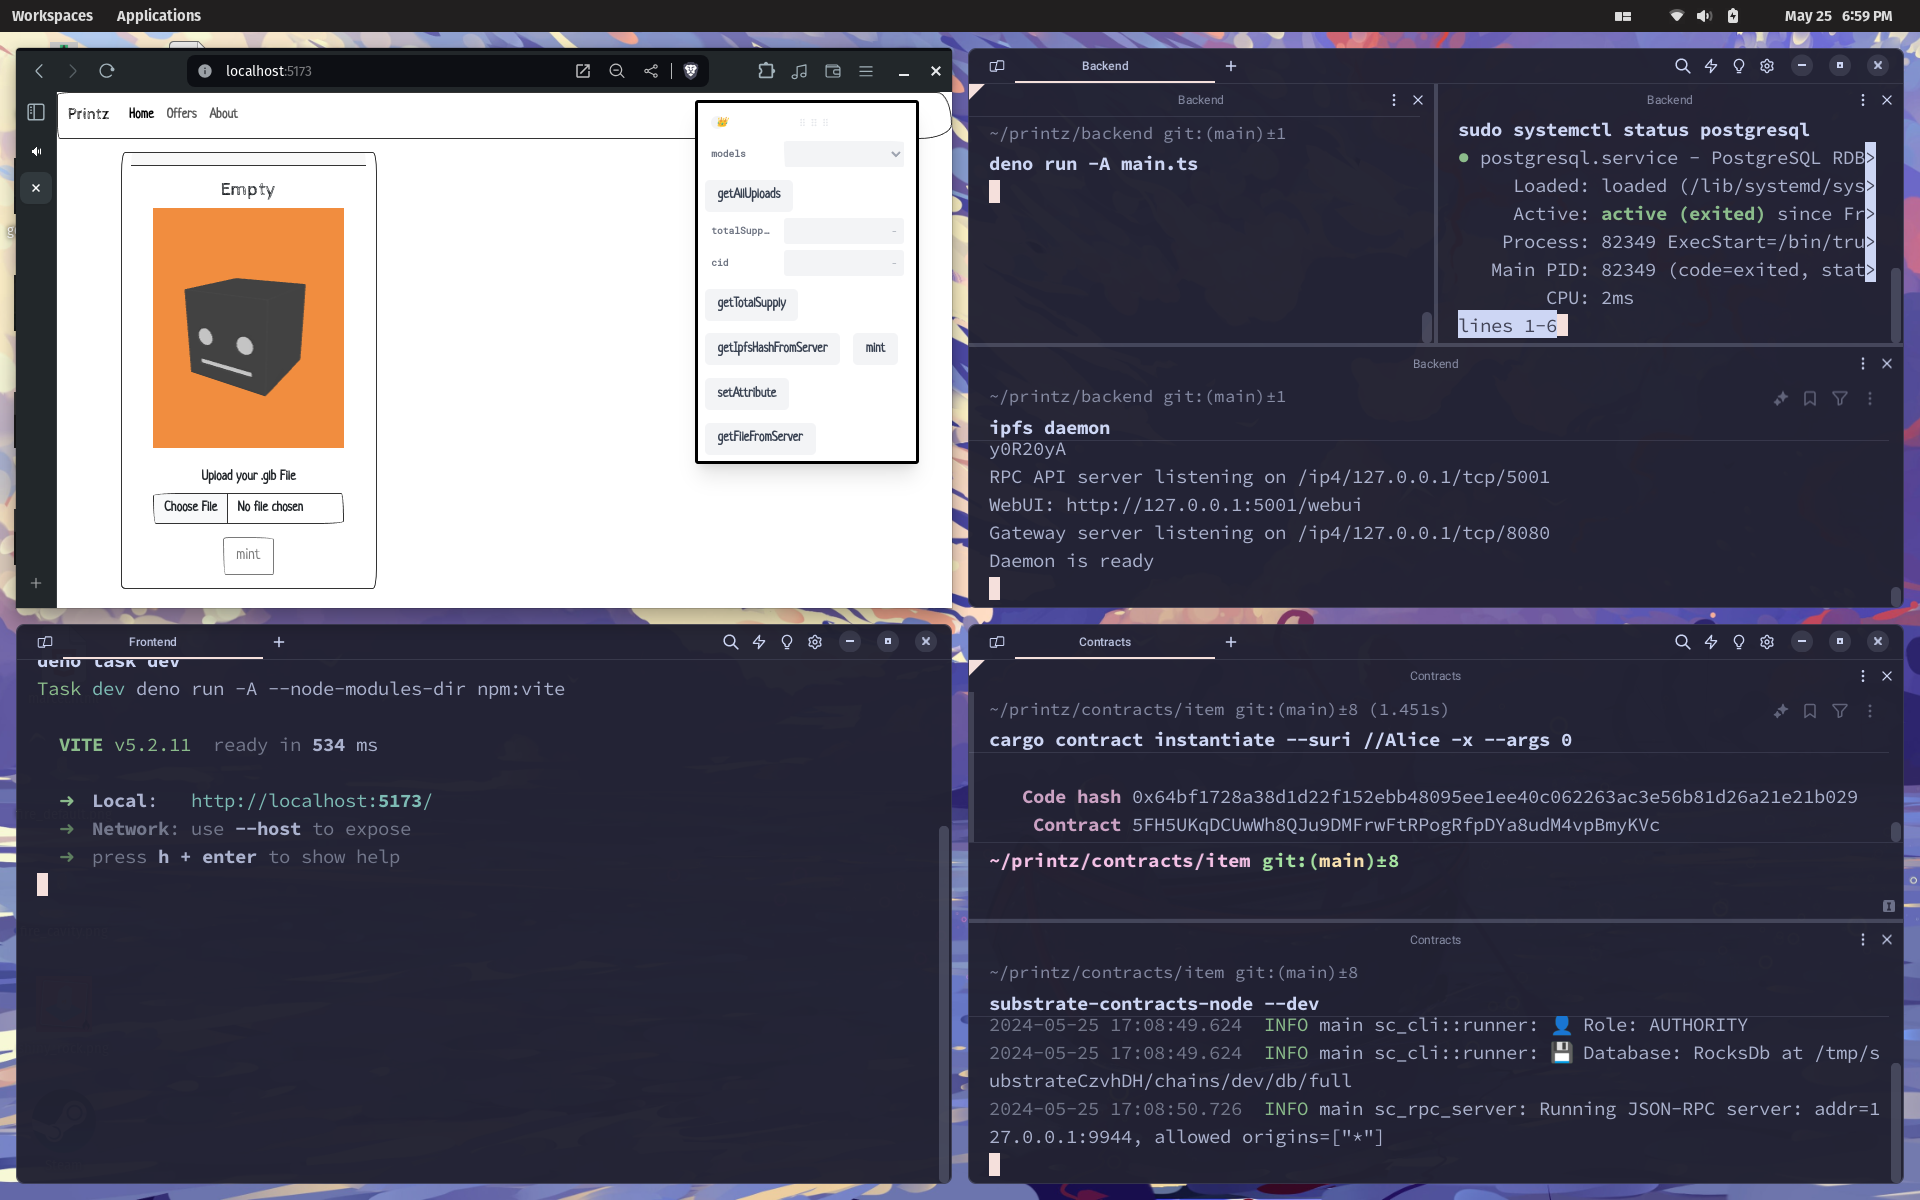Open pane menu of cargo contract pane
Screen dimensions: 1920x1200
click(1862, 676)
